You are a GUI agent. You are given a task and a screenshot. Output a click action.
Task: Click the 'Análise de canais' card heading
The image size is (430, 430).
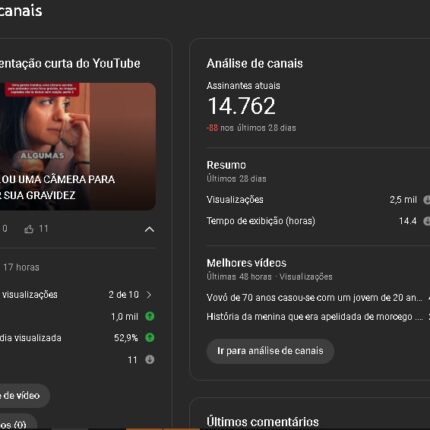[x=255, y=64]
